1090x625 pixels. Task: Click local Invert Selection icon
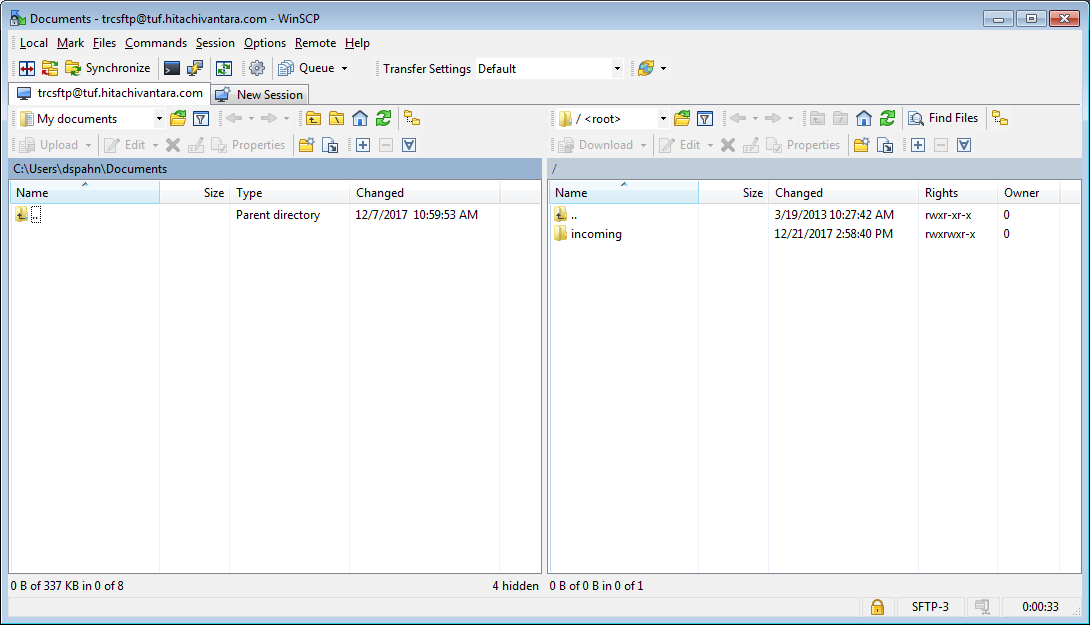coord(409,145)
